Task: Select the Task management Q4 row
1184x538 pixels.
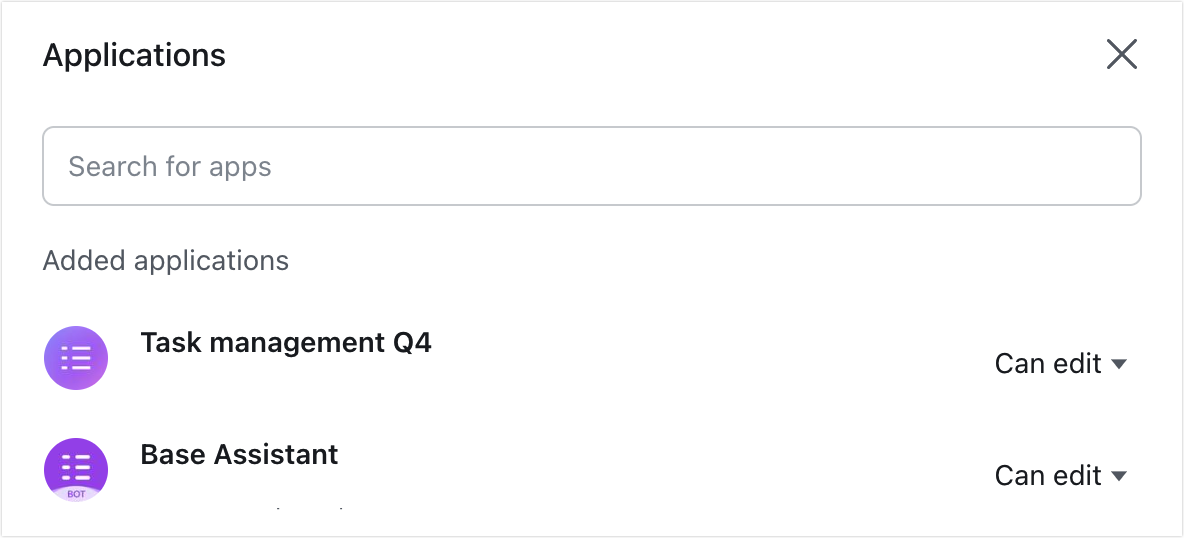Action: click(x=591, y=358)
